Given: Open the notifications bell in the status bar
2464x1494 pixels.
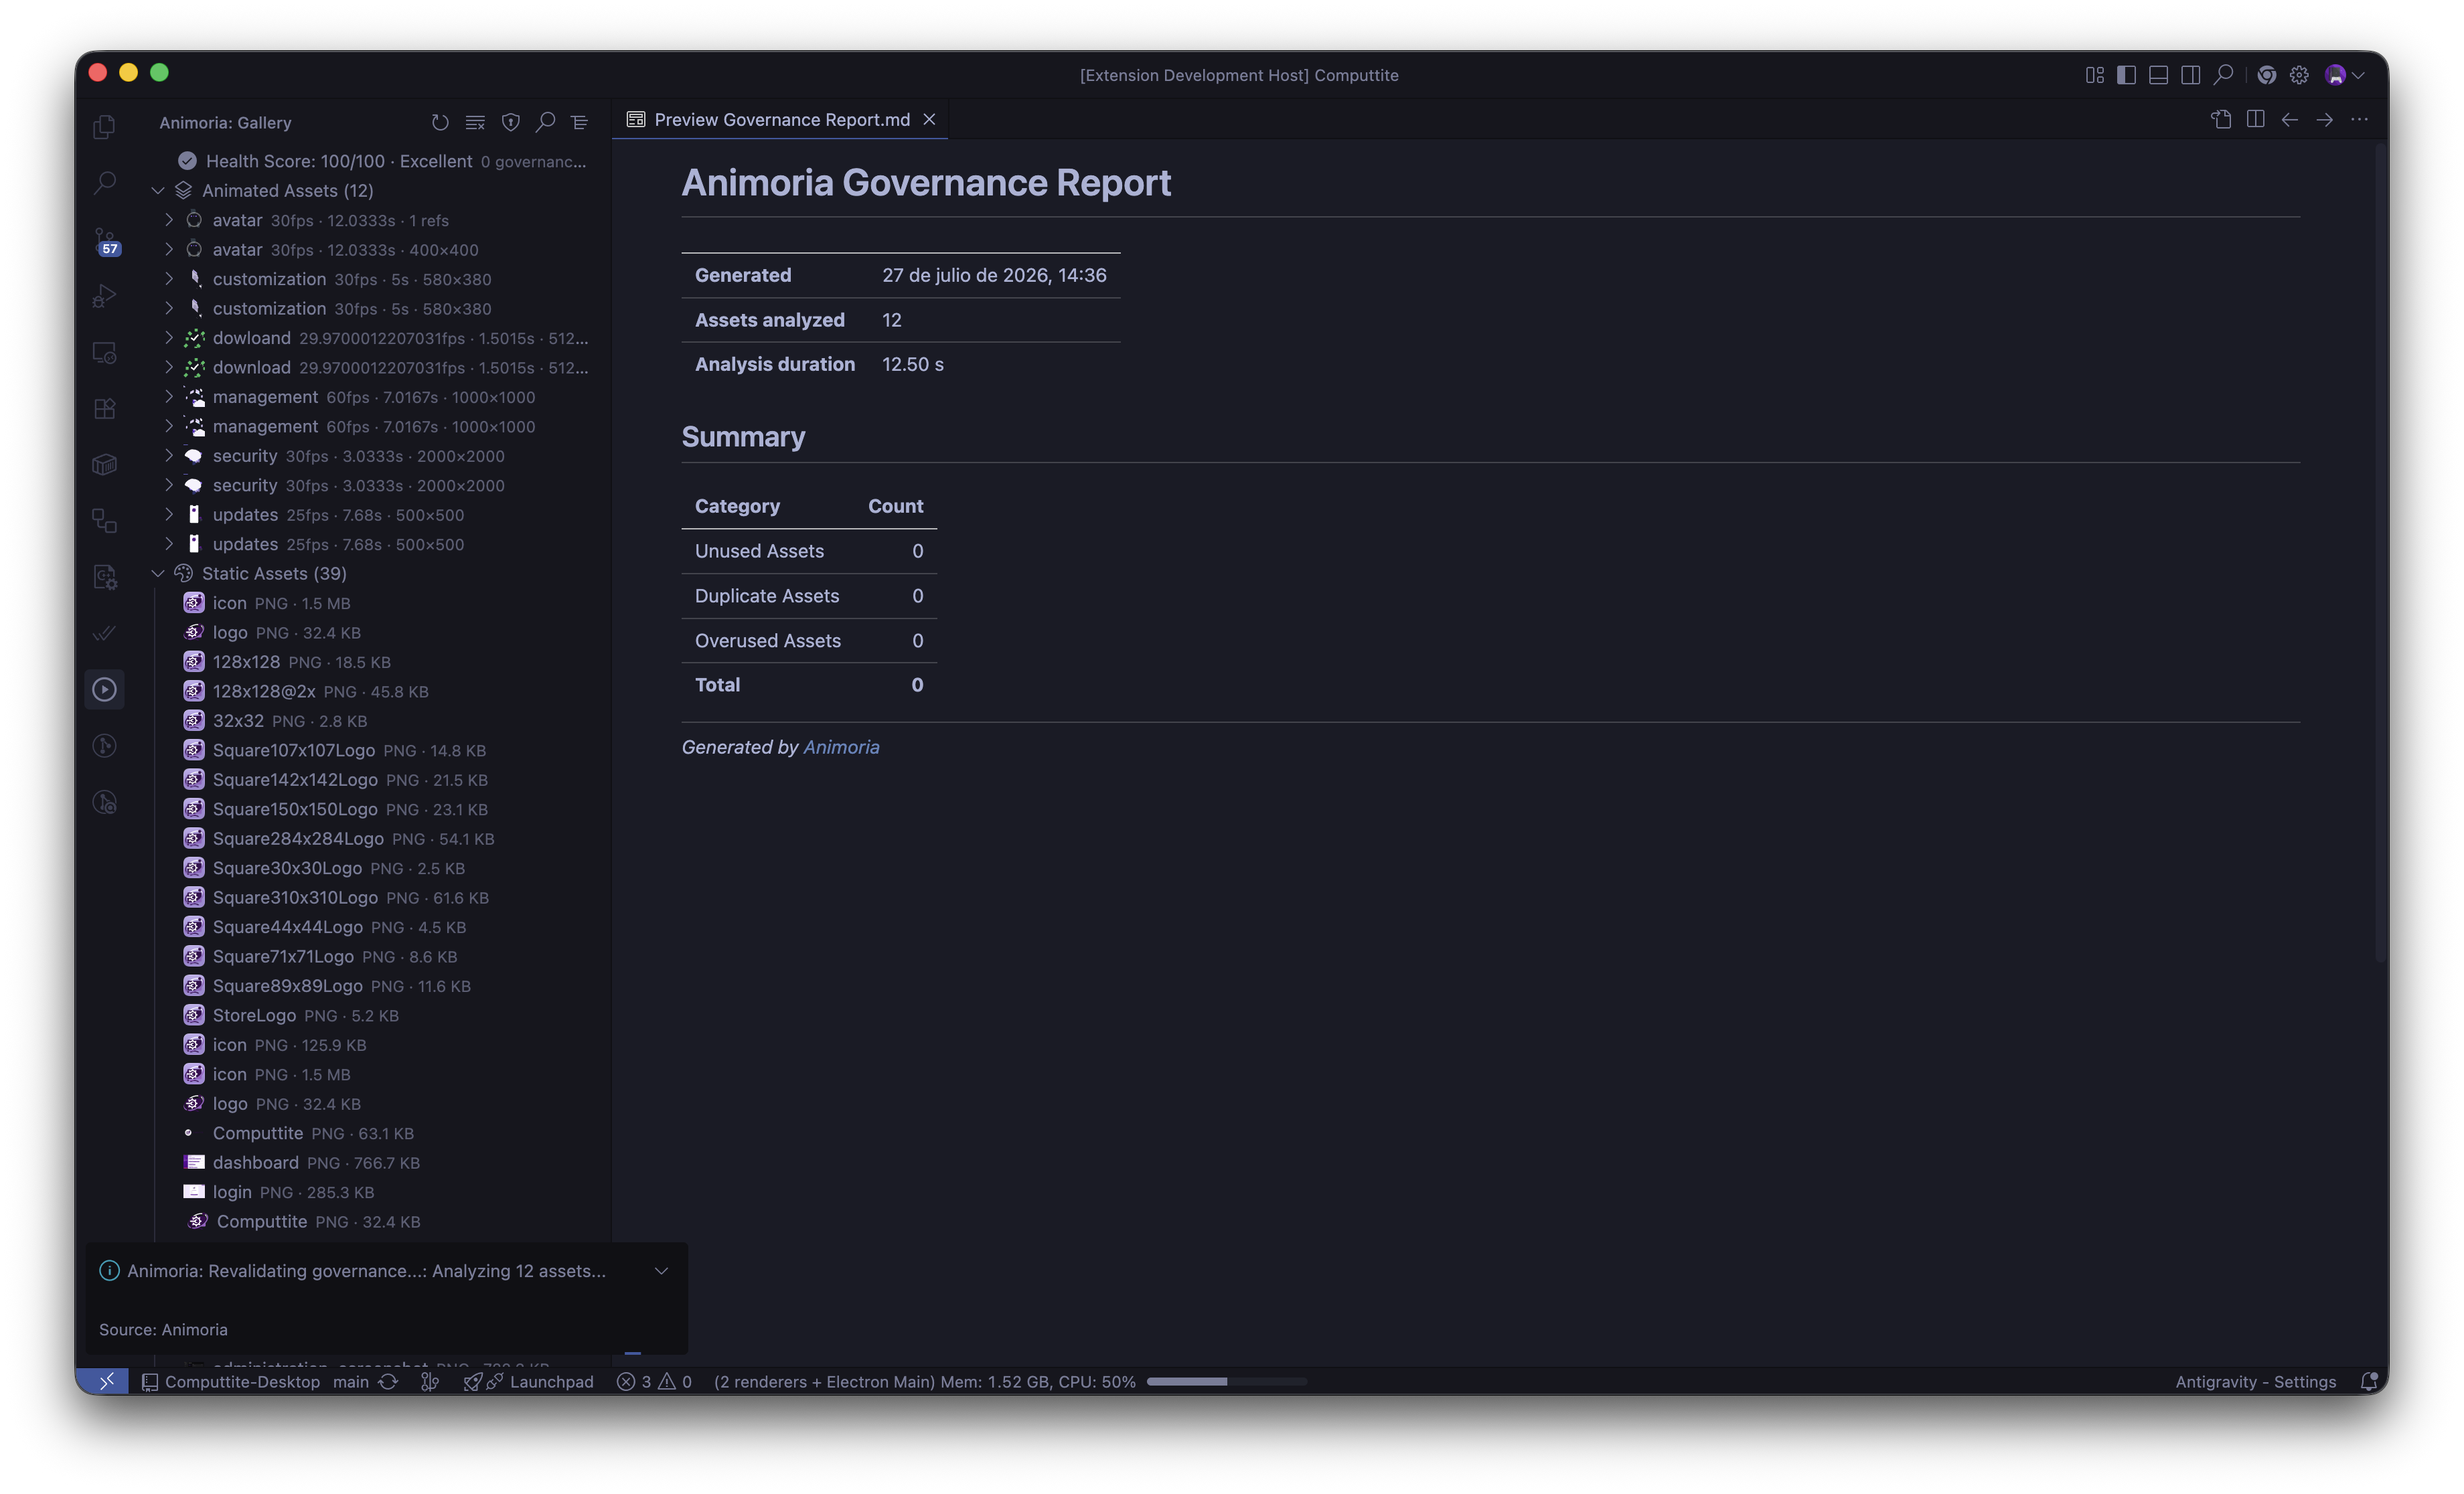Looking at the screenshot, I should (2368, 1381).
